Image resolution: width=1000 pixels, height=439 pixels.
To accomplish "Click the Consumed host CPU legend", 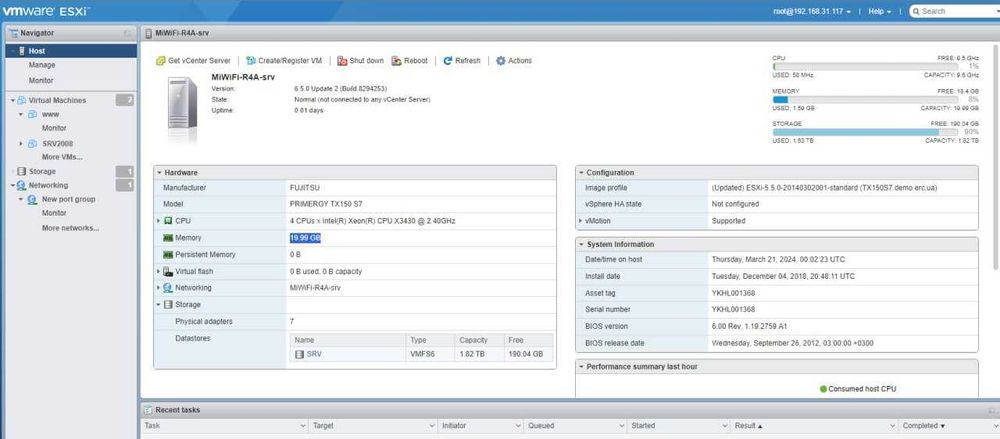I will [858, 389].
